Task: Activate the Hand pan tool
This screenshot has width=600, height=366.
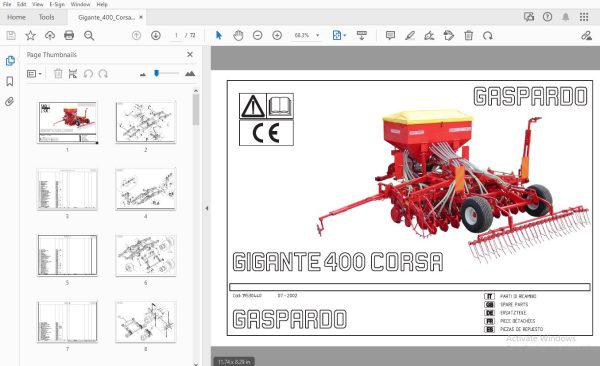Action: coord(238,36)
